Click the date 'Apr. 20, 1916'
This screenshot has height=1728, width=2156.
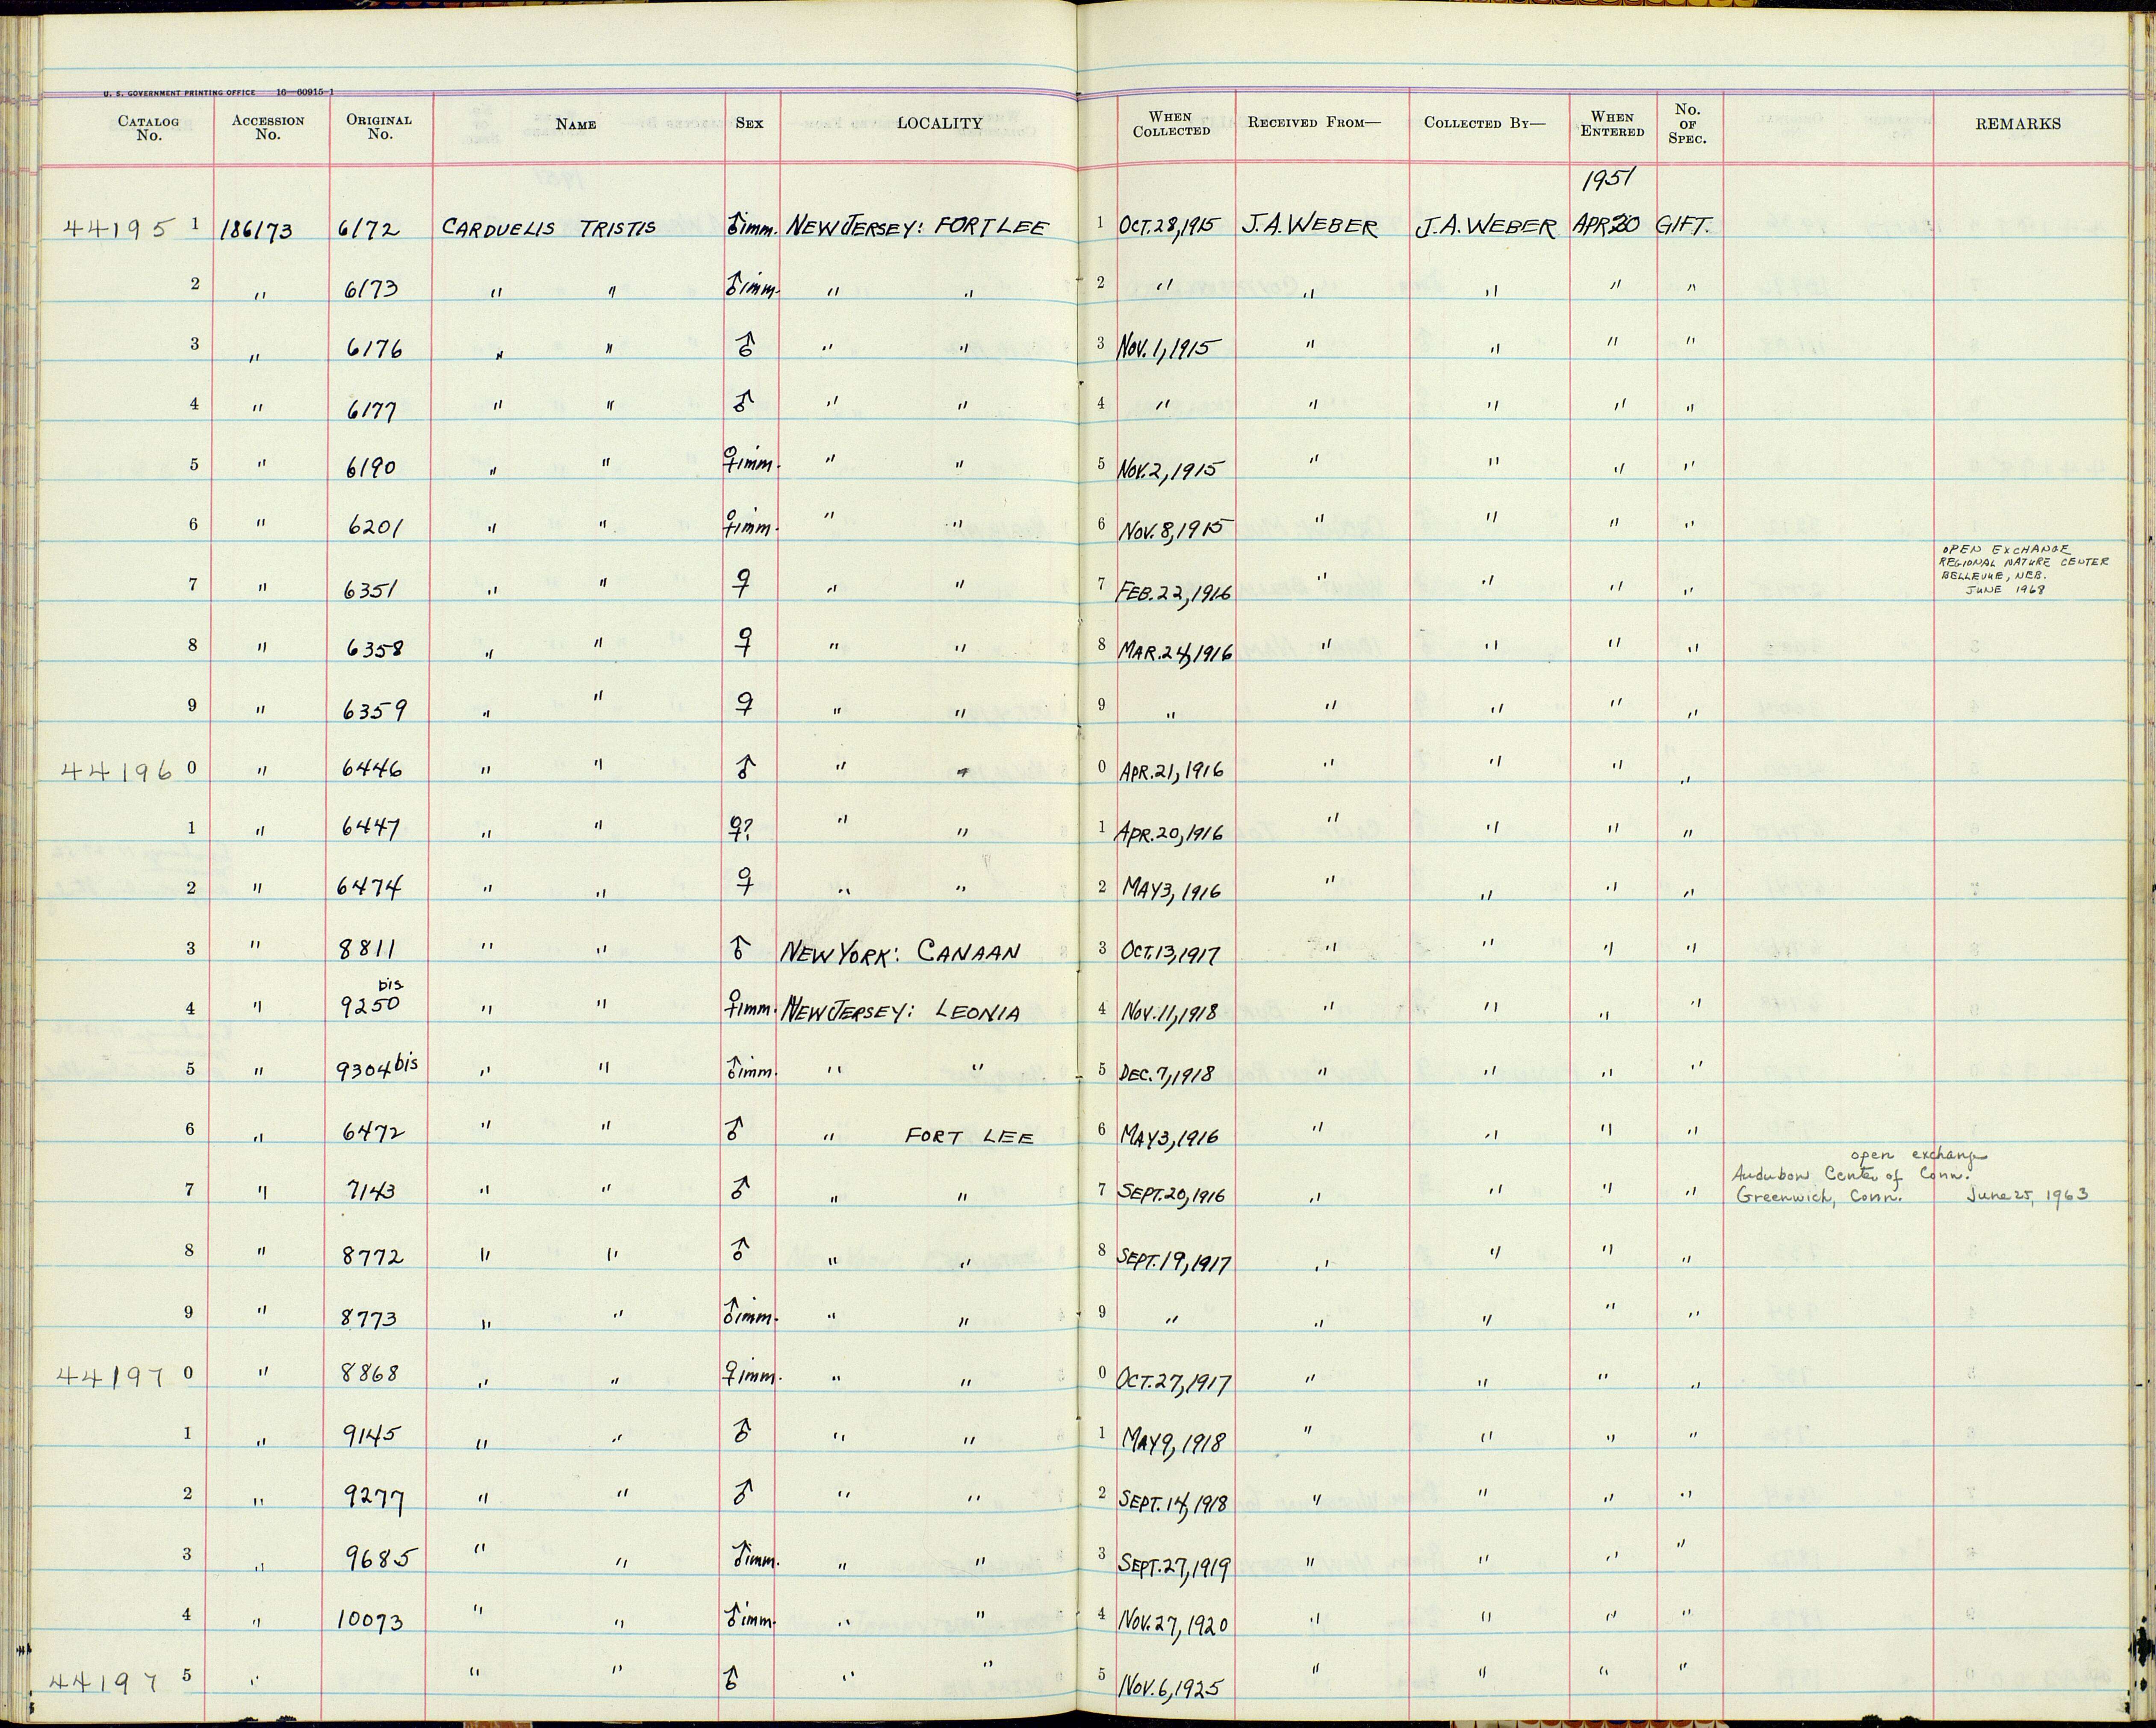click(x=1169, y=832)
